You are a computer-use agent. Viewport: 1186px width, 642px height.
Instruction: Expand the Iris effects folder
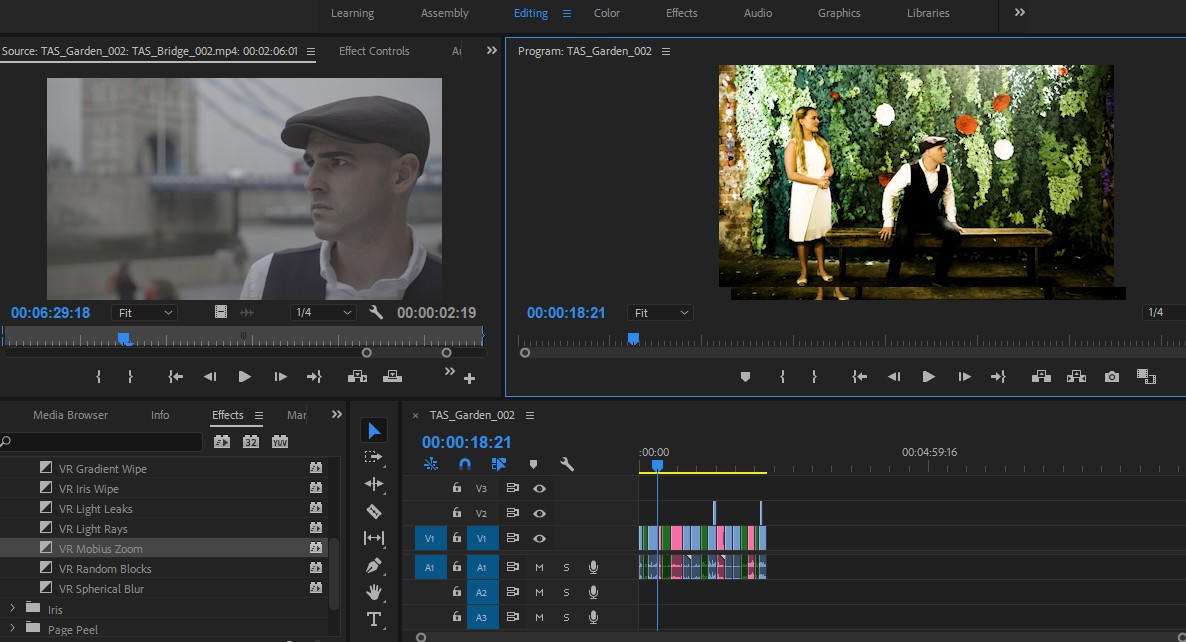(x=12, y=609)
